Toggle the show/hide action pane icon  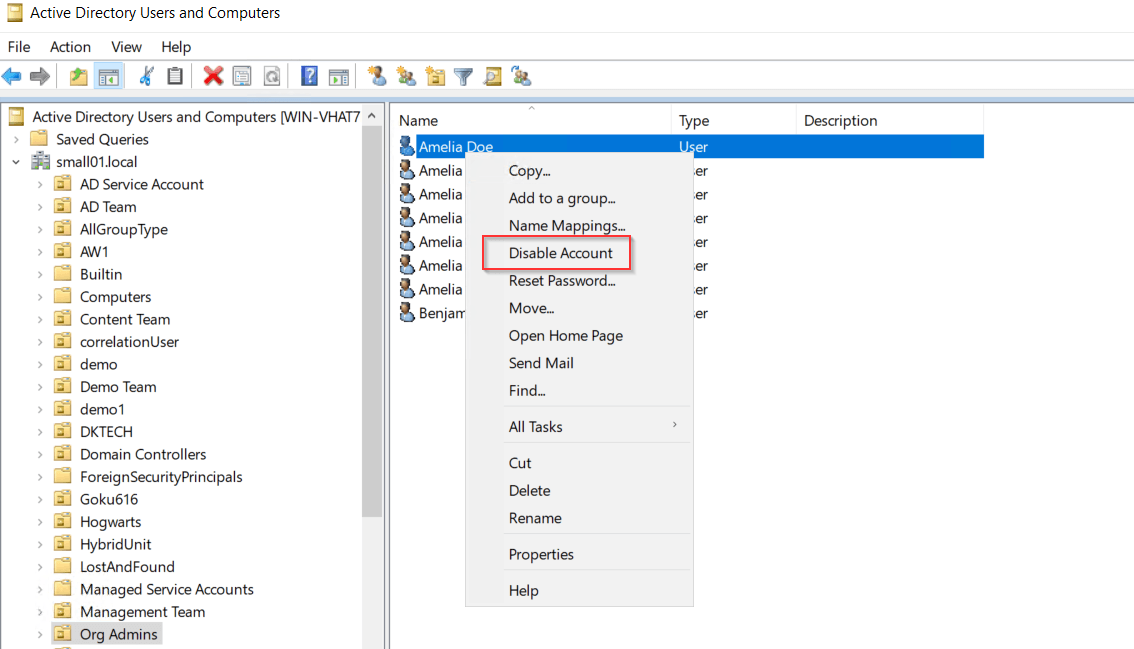click(x=338, y=76)
